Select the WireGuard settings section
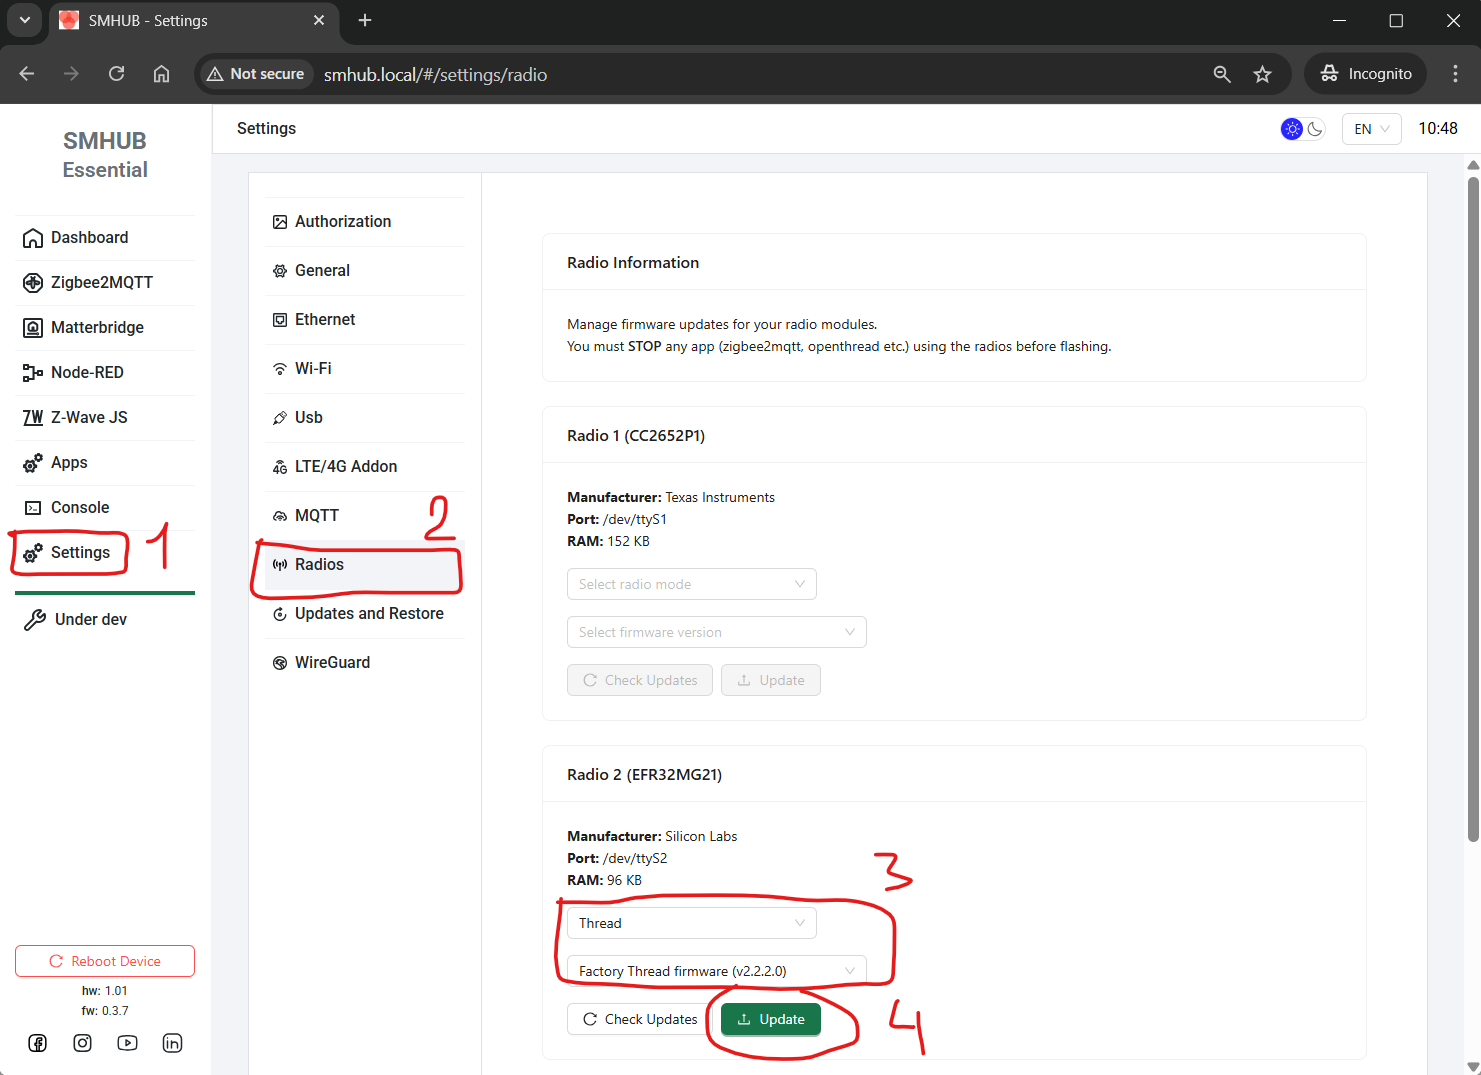Image resolution: width=1481 pixels, height=1075 pixels. [x=332, y=662]
